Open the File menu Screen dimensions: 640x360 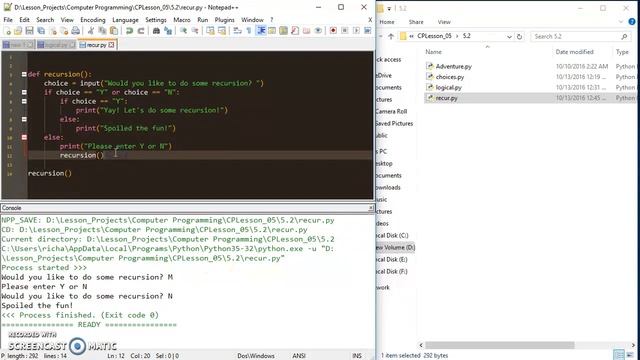tap(8, 20)
